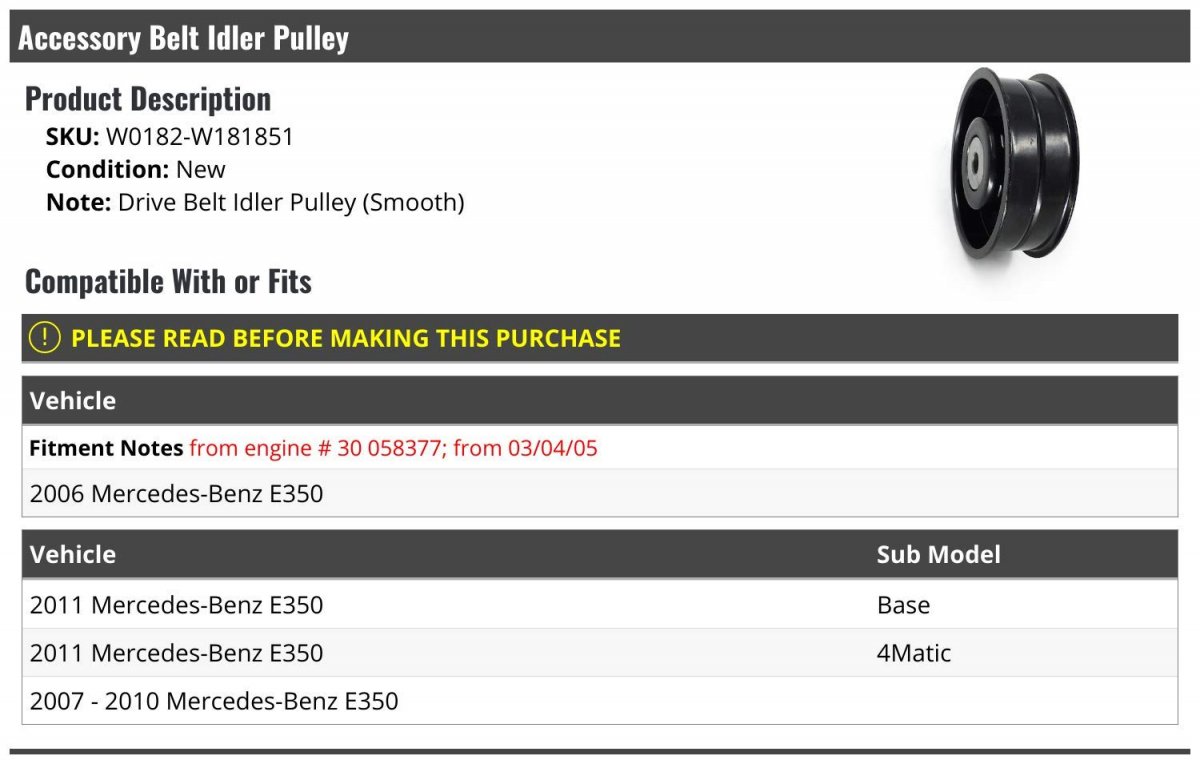Click the 4Matic sub model cell
This screenshot has height=764, width=1200.
(914, 653)
